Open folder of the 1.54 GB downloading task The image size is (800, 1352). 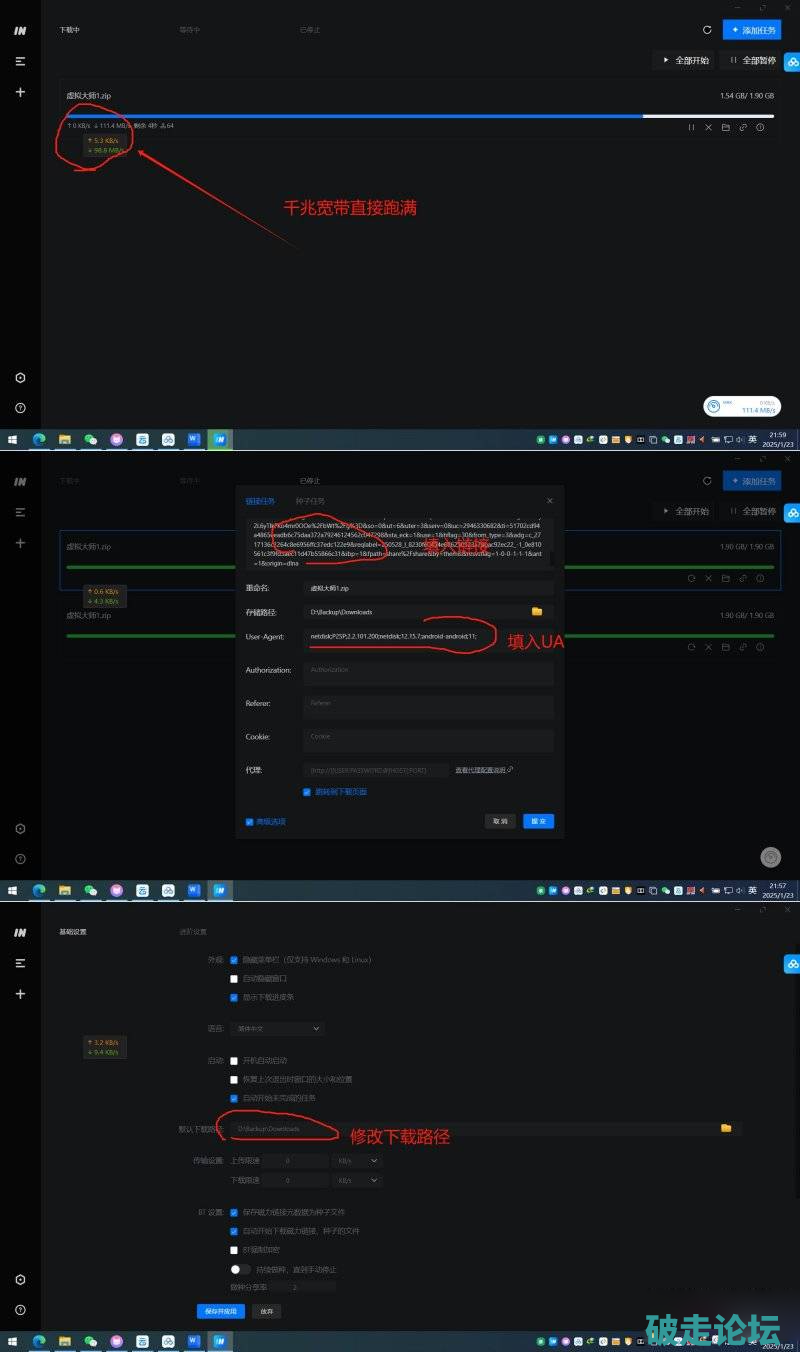coord(725,127)
